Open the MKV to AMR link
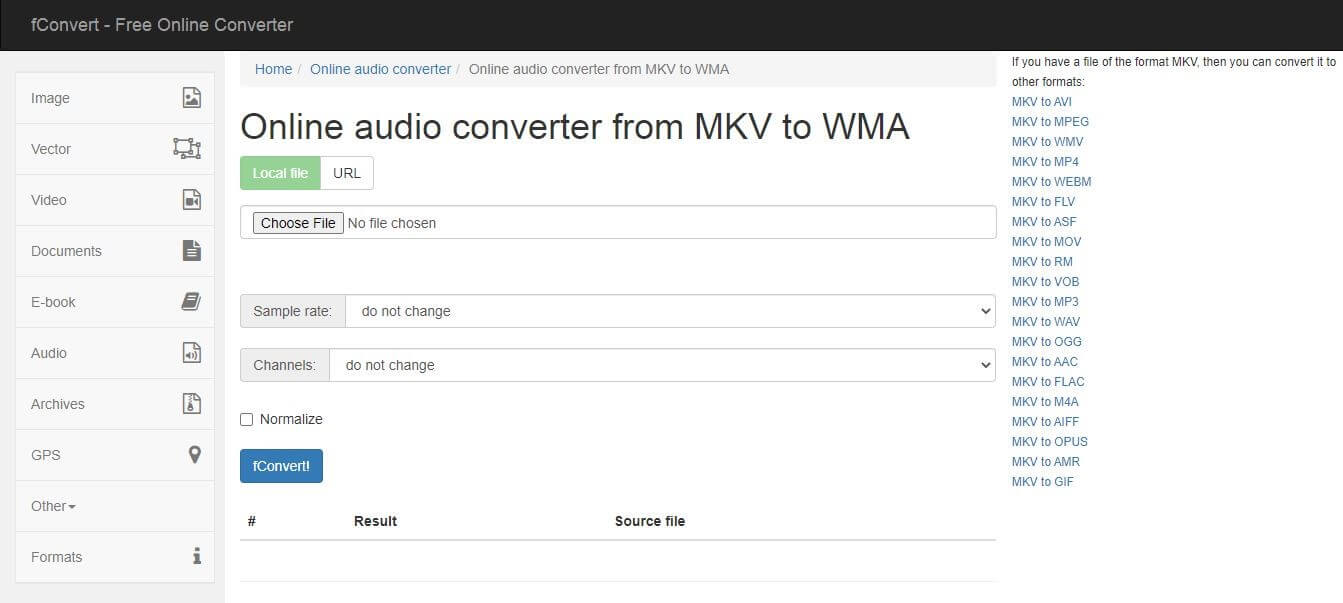Image resolution: width=1343 pixels, height=603 pixels. point(1046,462)
